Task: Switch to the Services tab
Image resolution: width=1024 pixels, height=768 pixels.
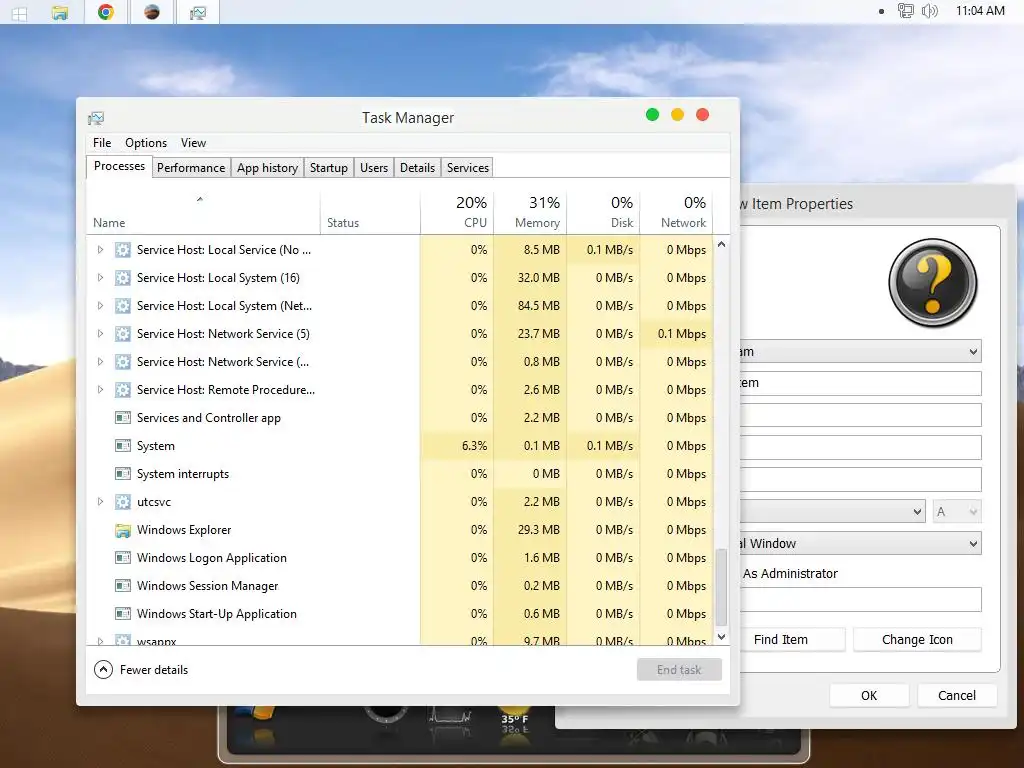Action: pos(468,168)
